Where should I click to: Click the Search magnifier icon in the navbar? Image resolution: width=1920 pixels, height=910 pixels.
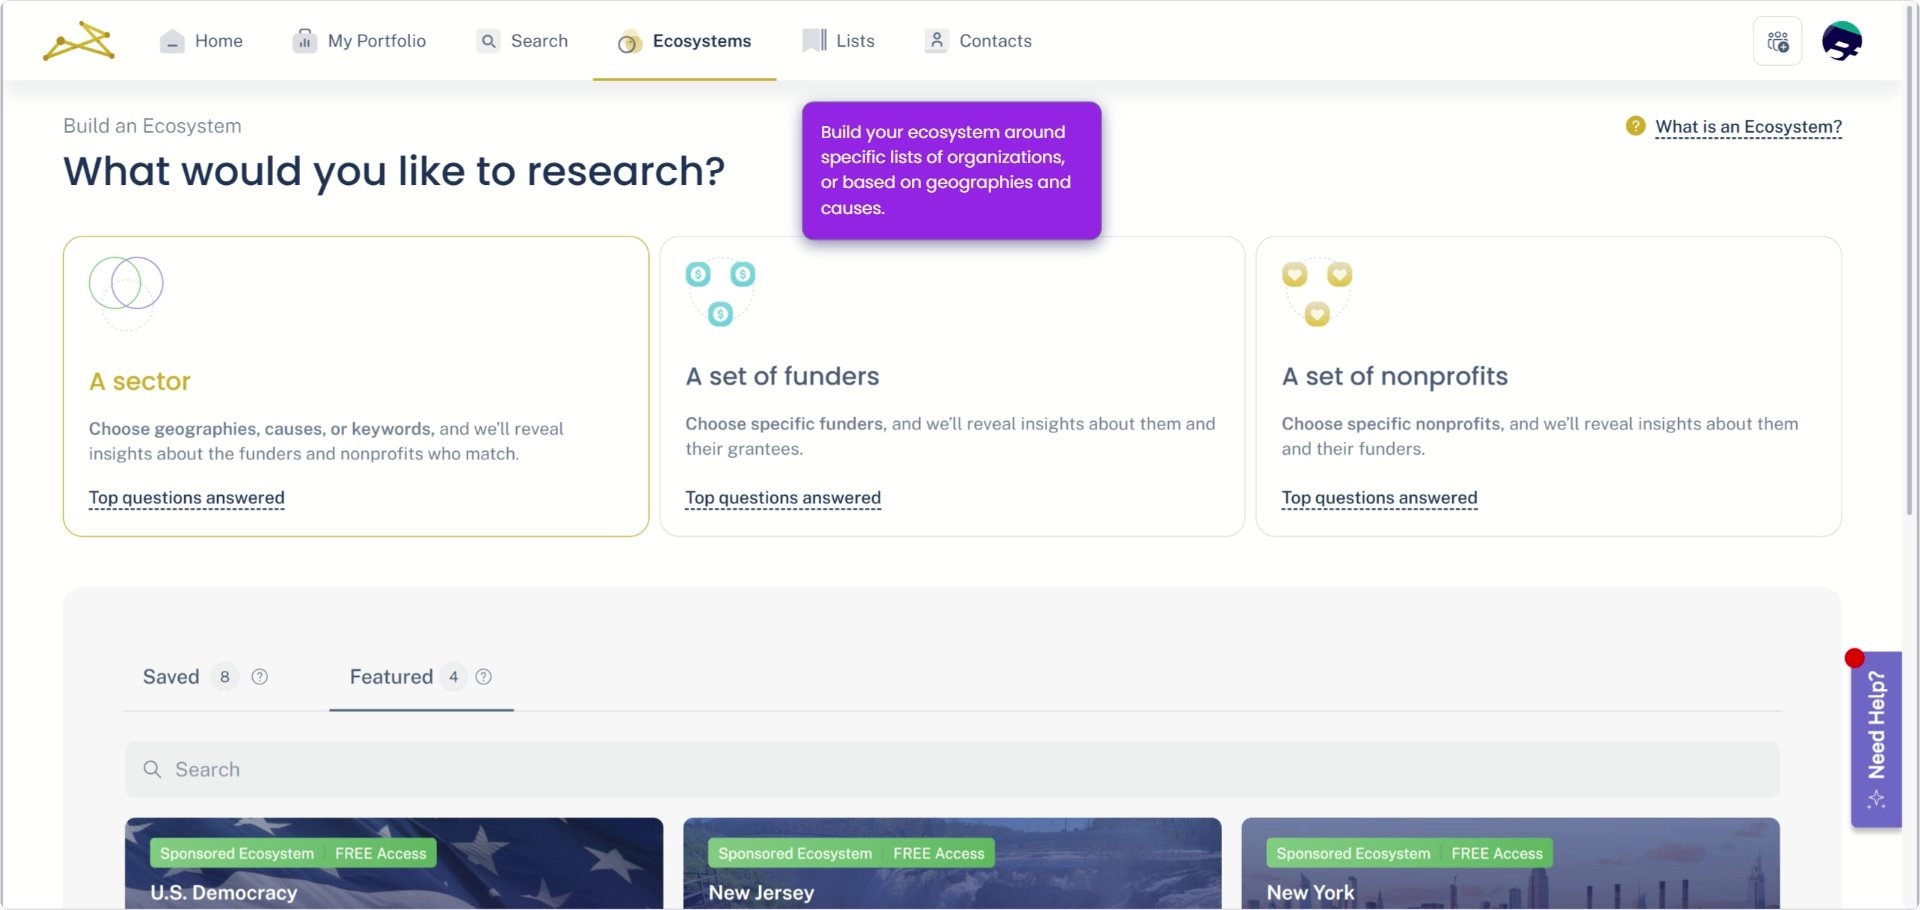[x=489, y=40]
